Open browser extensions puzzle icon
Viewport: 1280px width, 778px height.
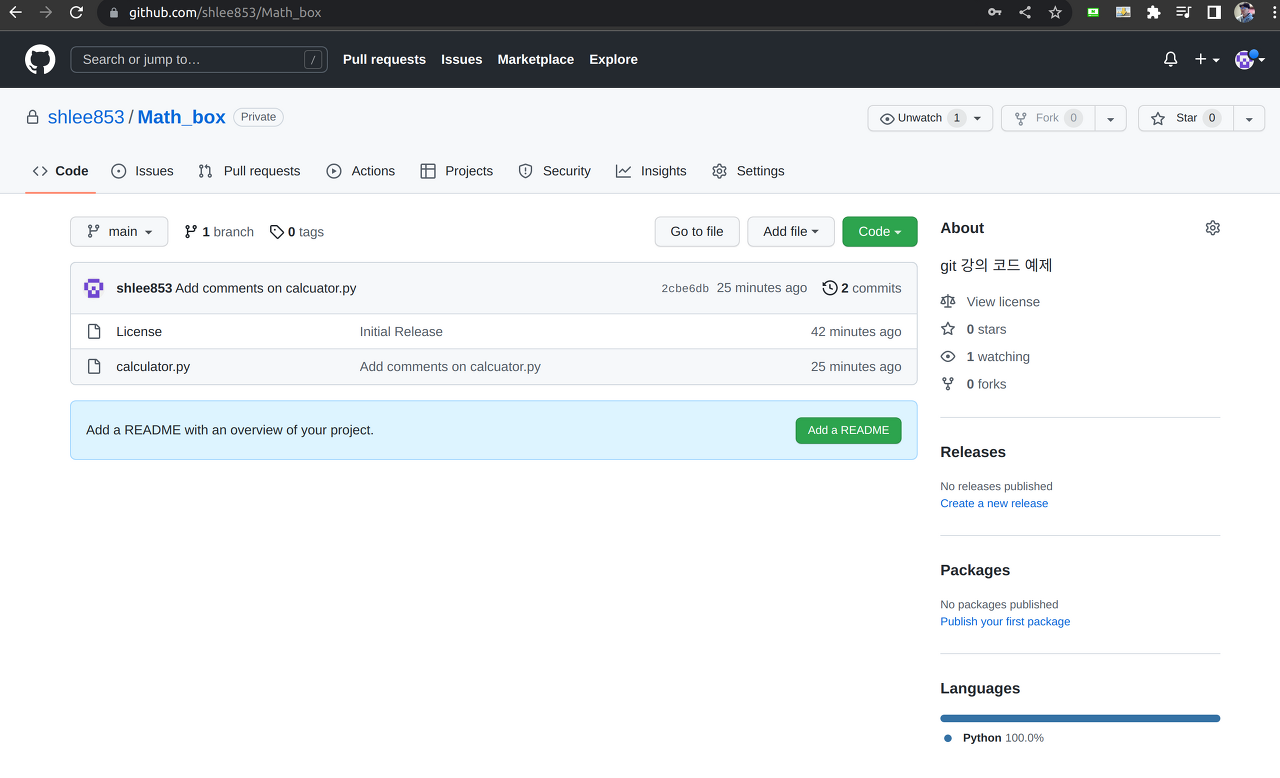coord(1153,13)
